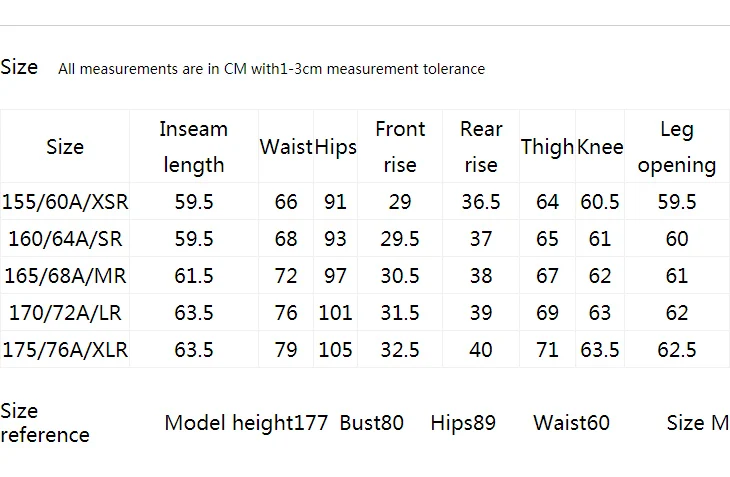Click the Size reference label
730x477 pixels.
point(45,423)
